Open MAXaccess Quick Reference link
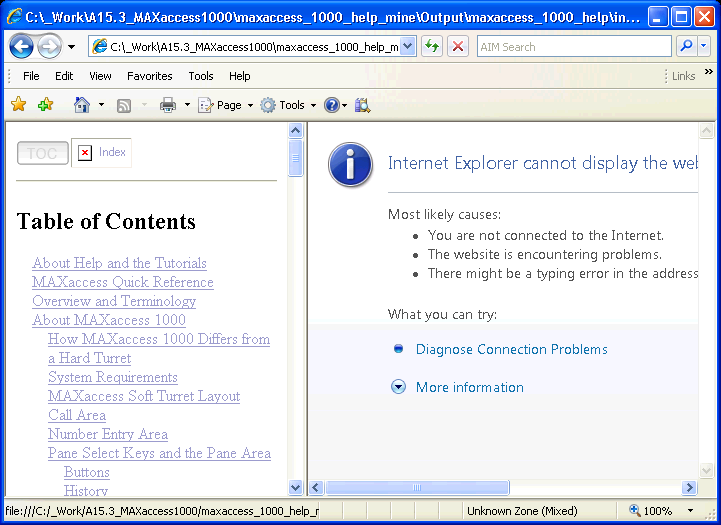The height and width of the screenshot is (525, 721). (x=123, y=282)
